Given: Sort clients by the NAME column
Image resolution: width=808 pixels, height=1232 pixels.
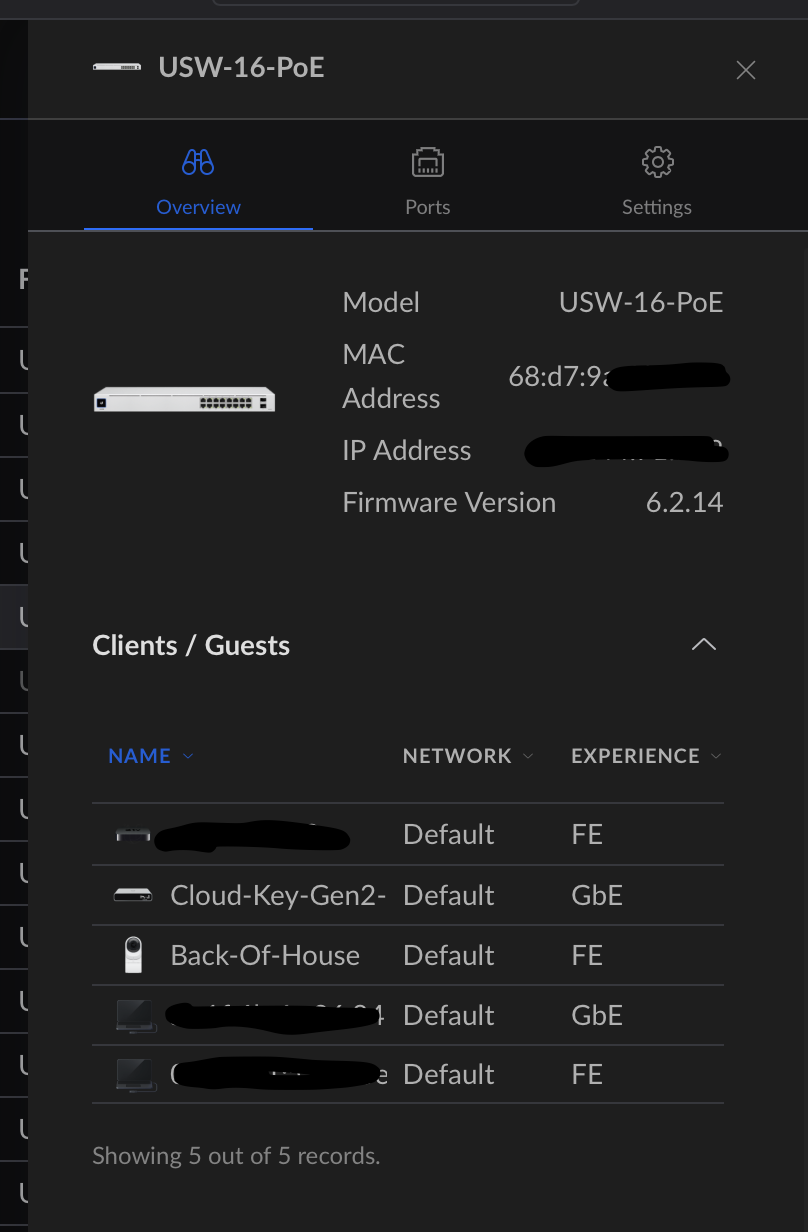Looking at the screenshot, I should coord(140,756).
